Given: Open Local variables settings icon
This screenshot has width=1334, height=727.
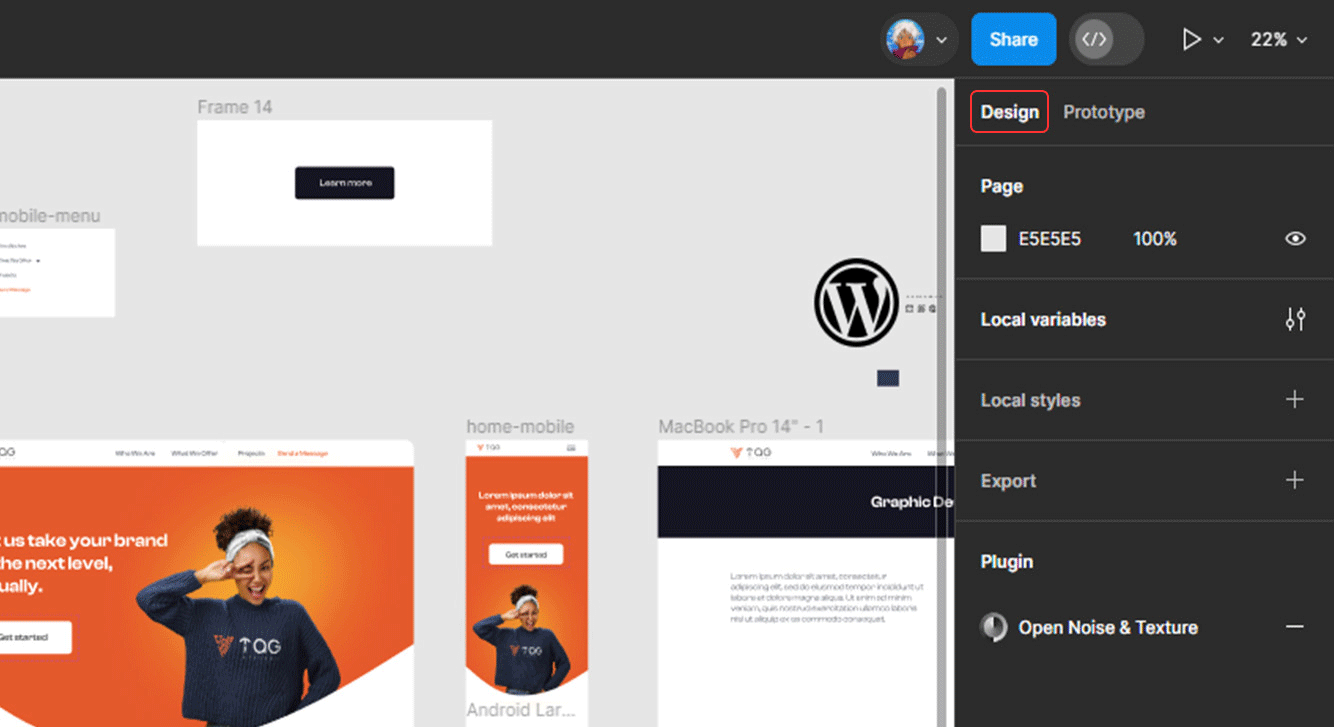Looking at the screenshot, I should pos(1295,320).
